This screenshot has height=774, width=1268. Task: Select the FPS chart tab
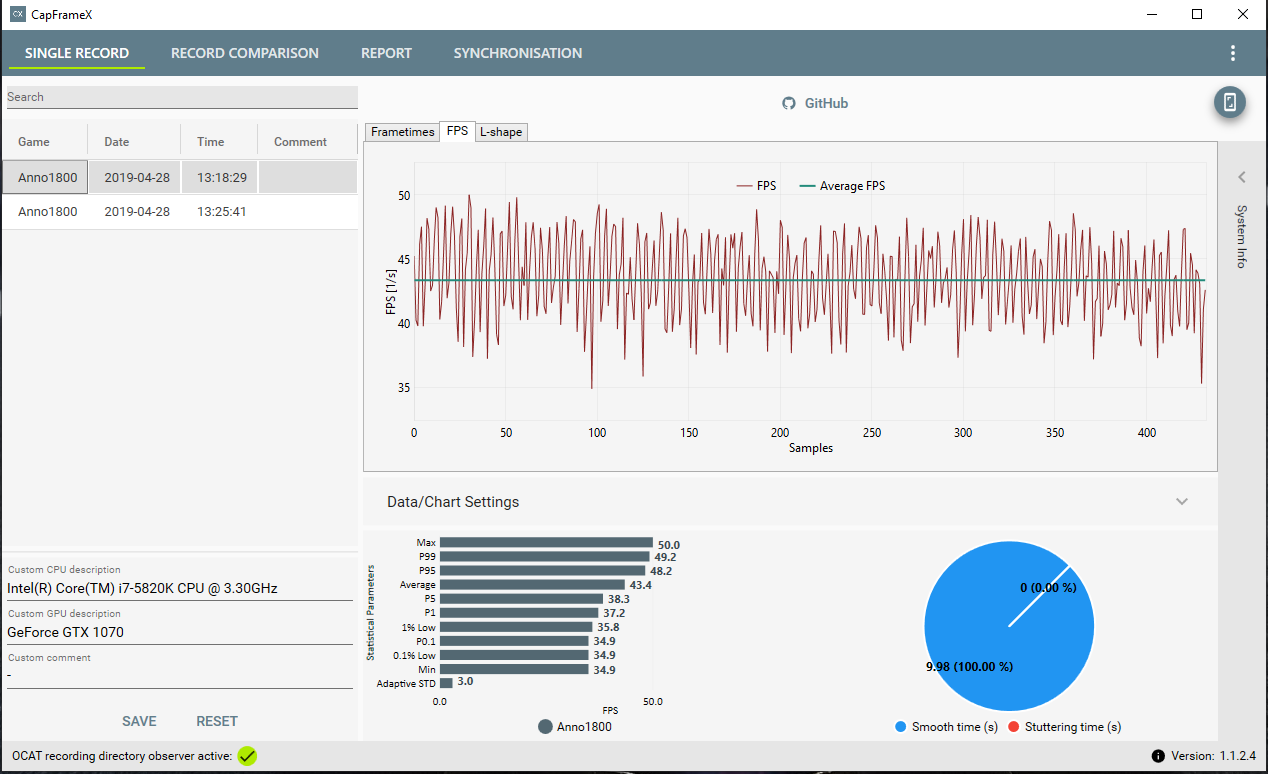click(x=457, y=131)
